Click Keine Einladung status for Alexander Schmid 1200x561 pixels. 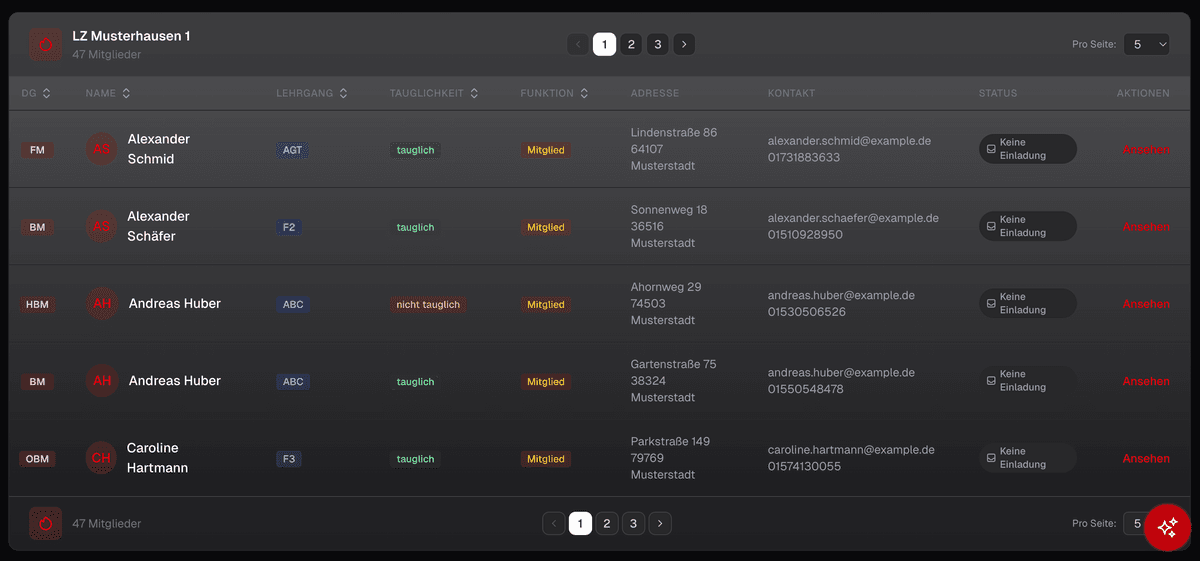1027,149
